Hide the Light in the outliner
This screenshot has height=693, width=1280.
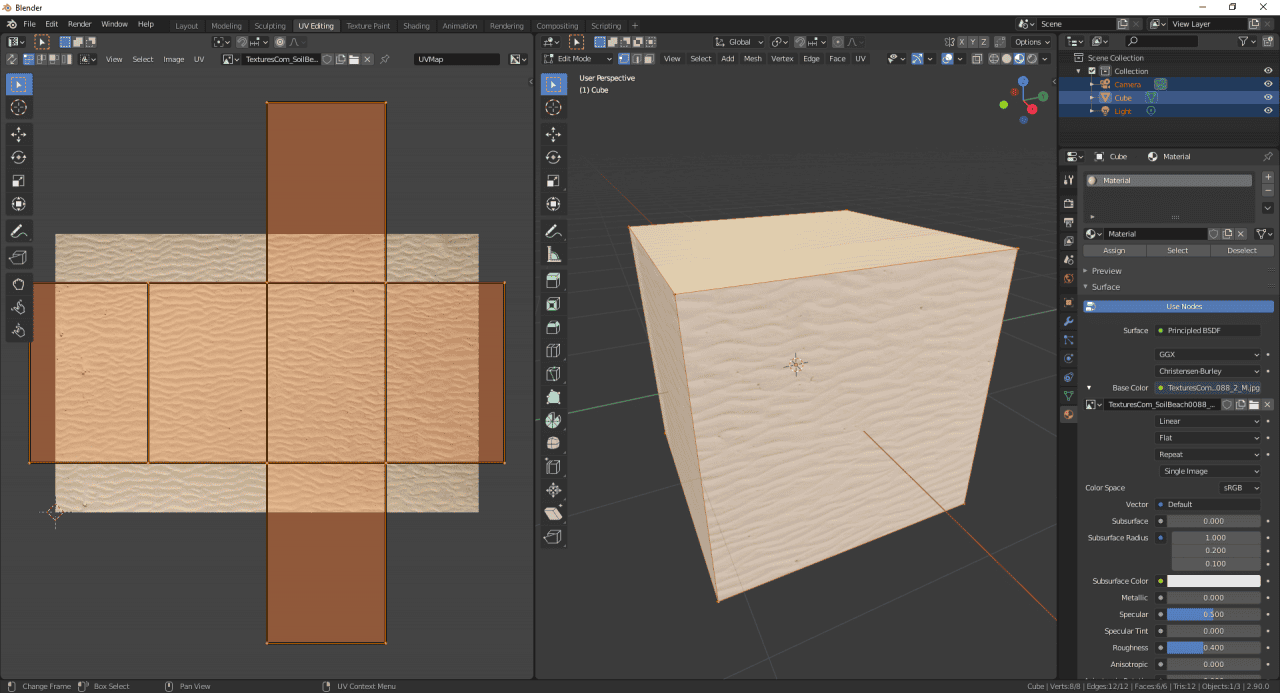click(x=1268, y=110)
